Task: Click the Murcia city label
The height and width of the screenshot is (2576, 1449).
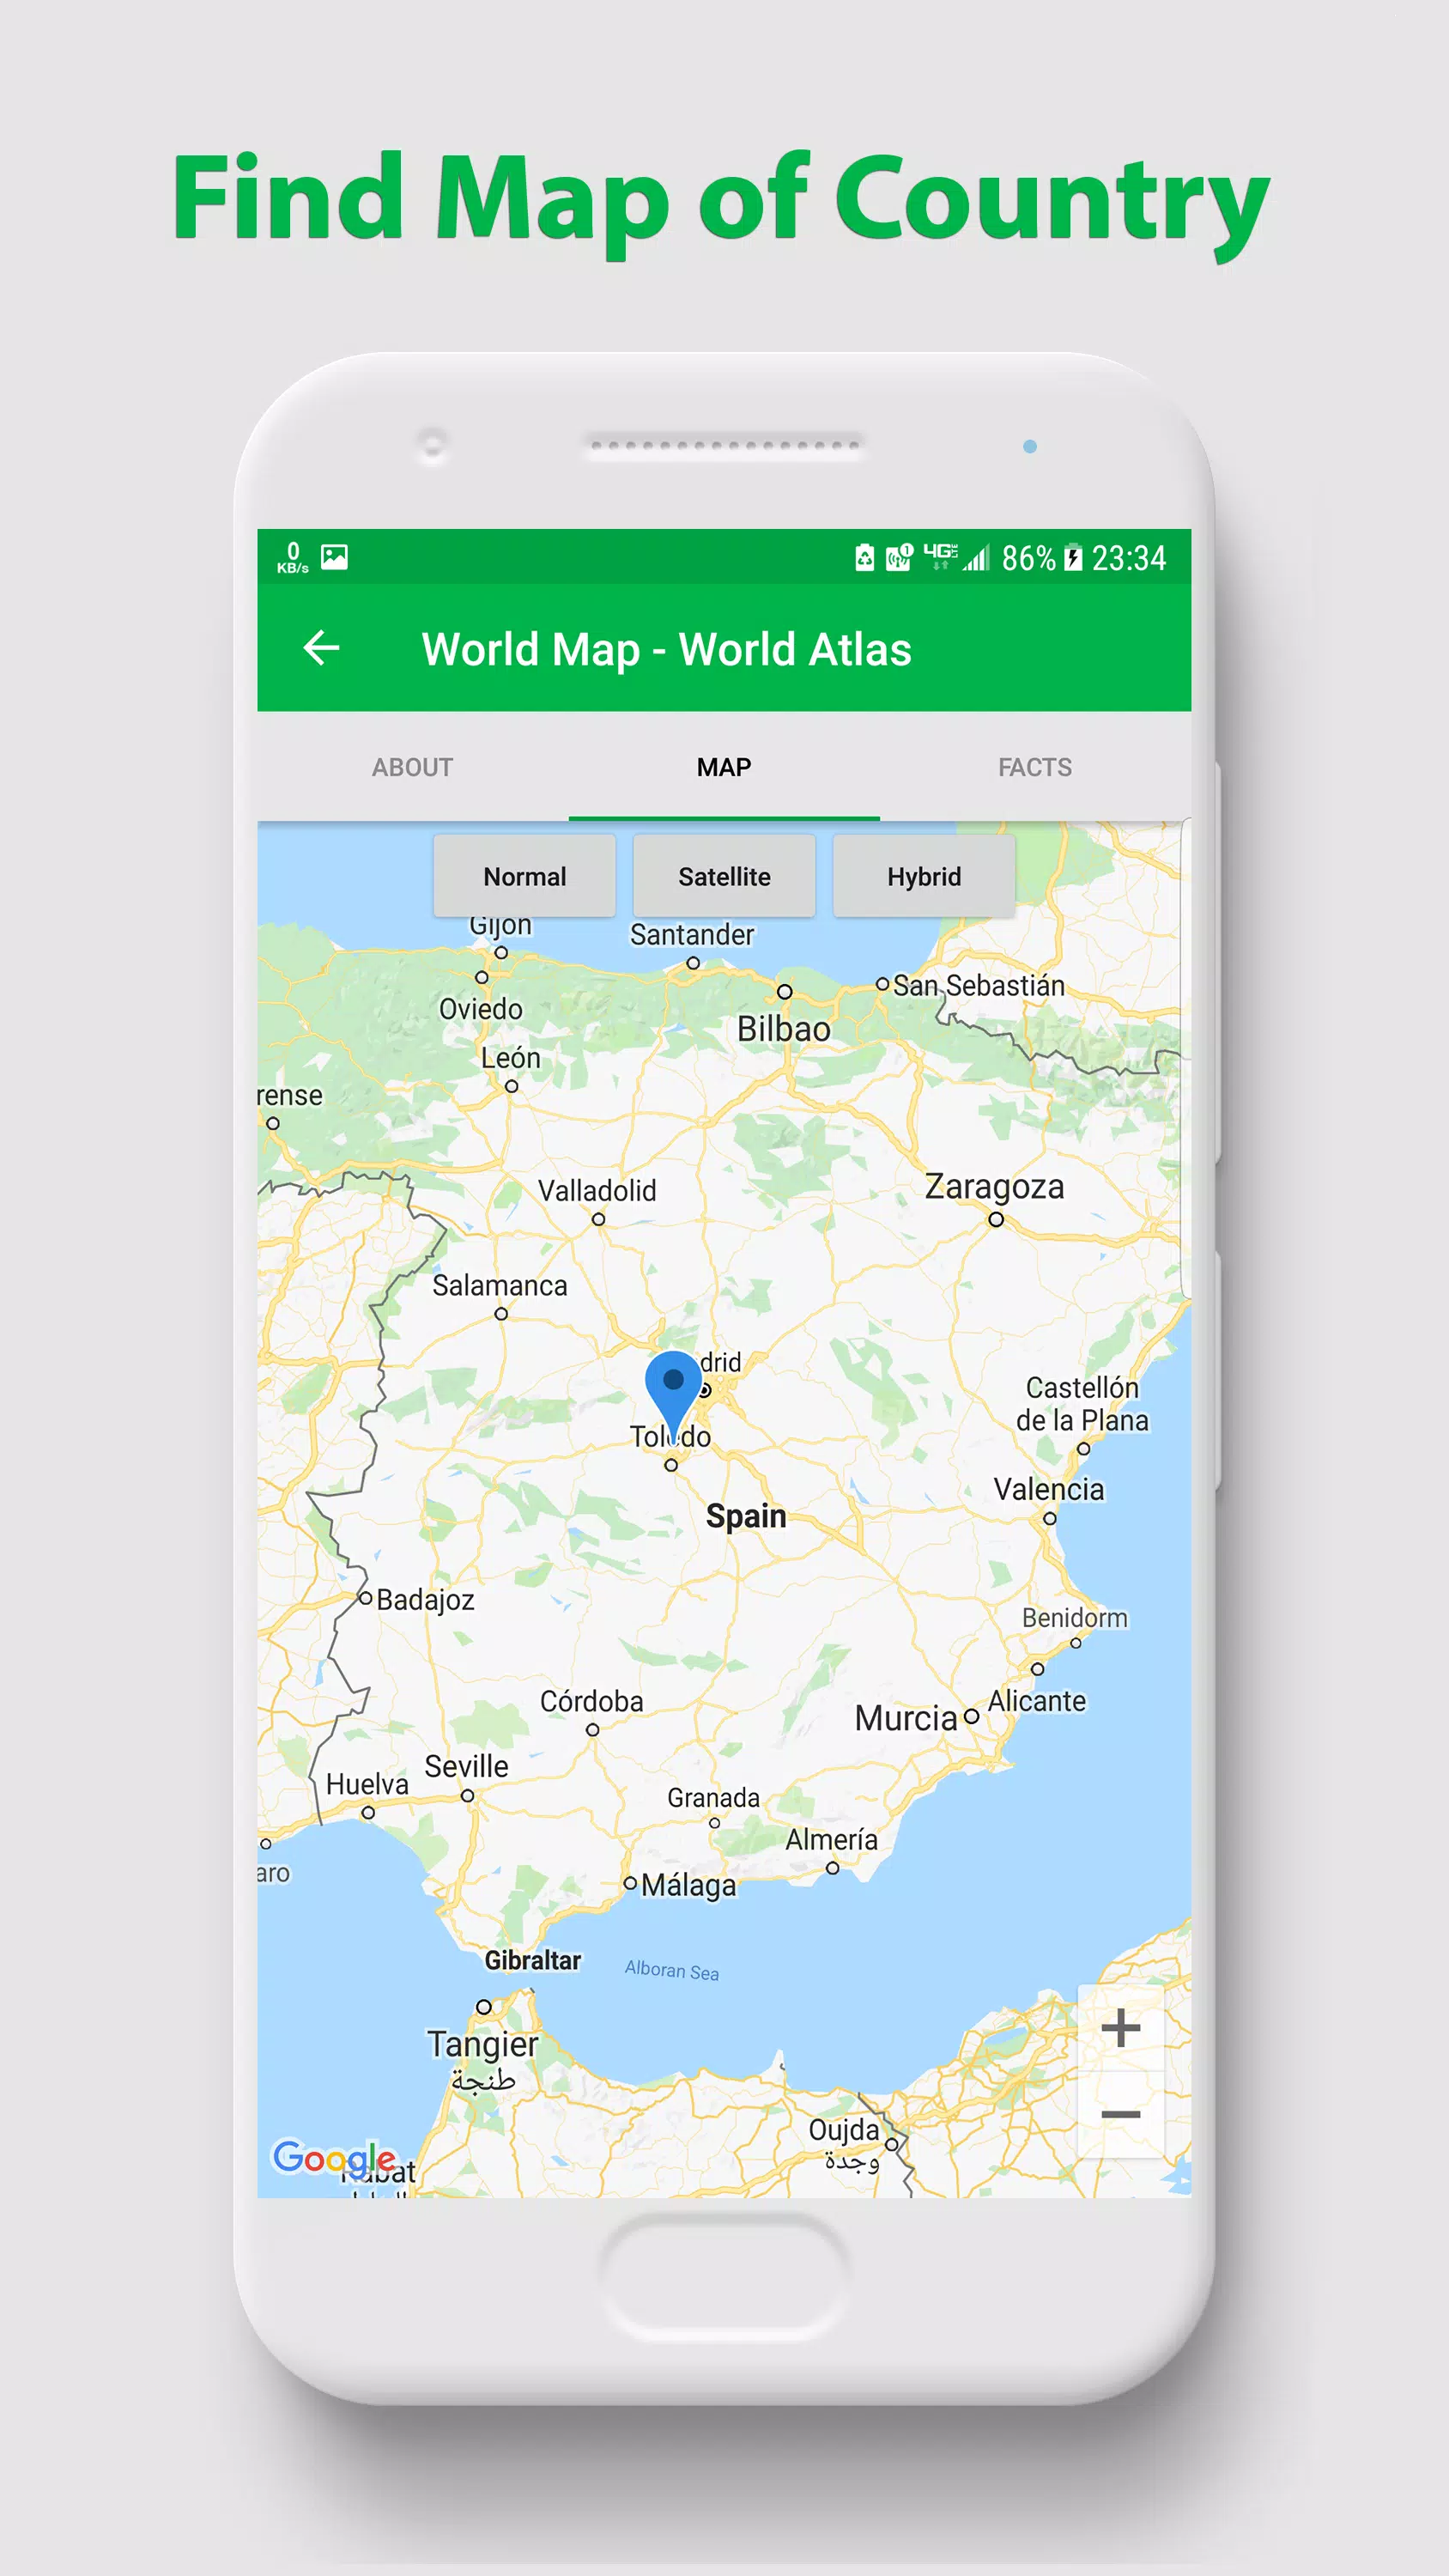Action: (906, 1719)
